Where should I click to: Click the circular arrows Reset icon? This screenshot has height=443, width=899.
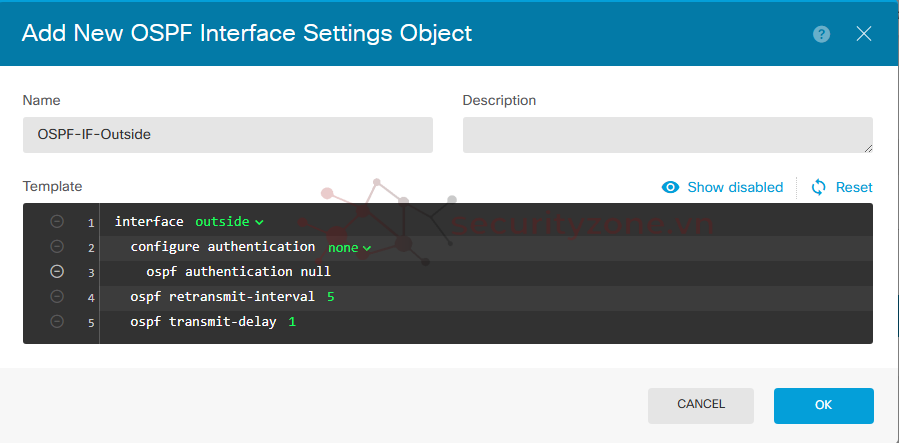819,187
